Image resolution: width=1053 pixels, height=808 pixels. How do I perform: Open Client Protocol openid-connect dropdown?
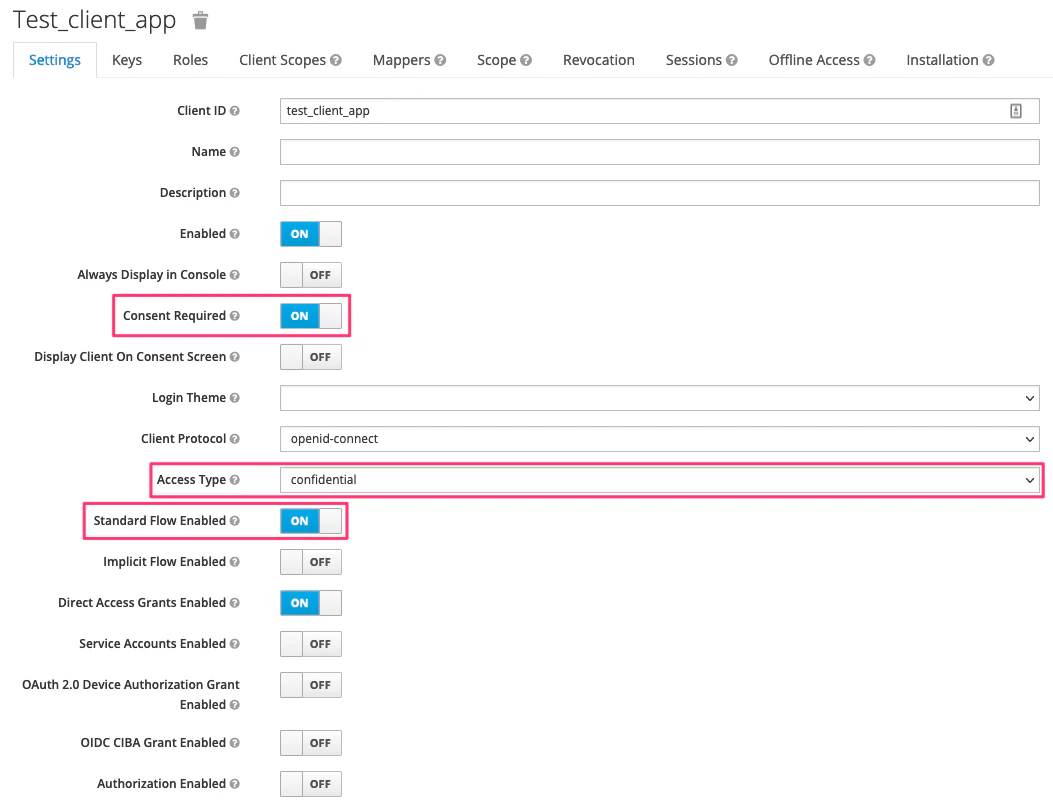pyautogui.click(x=659, y=439)
